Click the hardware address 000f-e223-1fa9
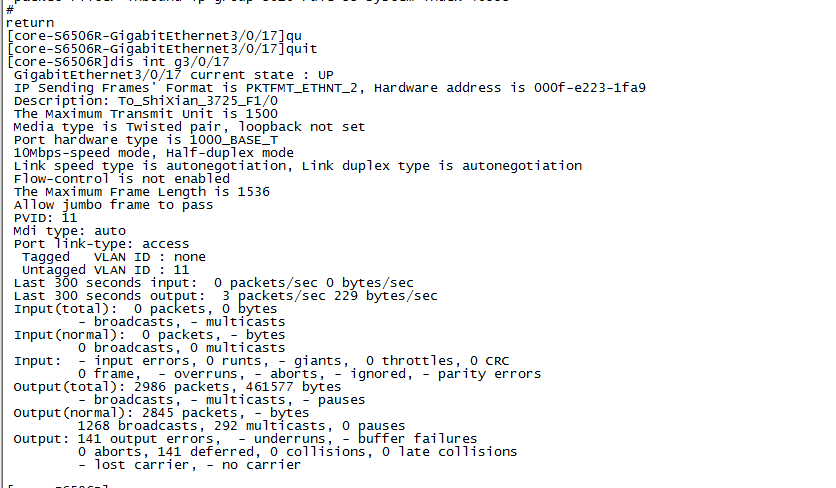The width and height of the screenshot is (836, 488). [x=590, y=88]
